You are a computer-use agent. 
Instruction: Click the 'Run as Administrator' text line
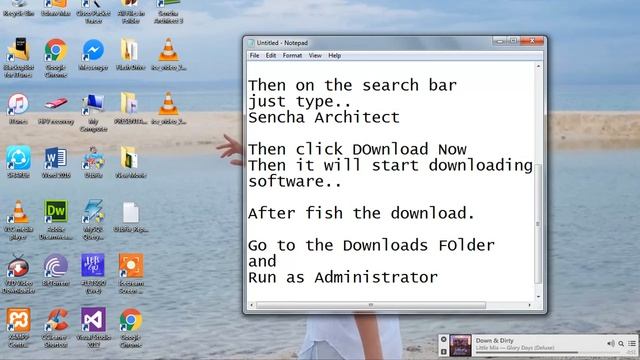[343, 278]
